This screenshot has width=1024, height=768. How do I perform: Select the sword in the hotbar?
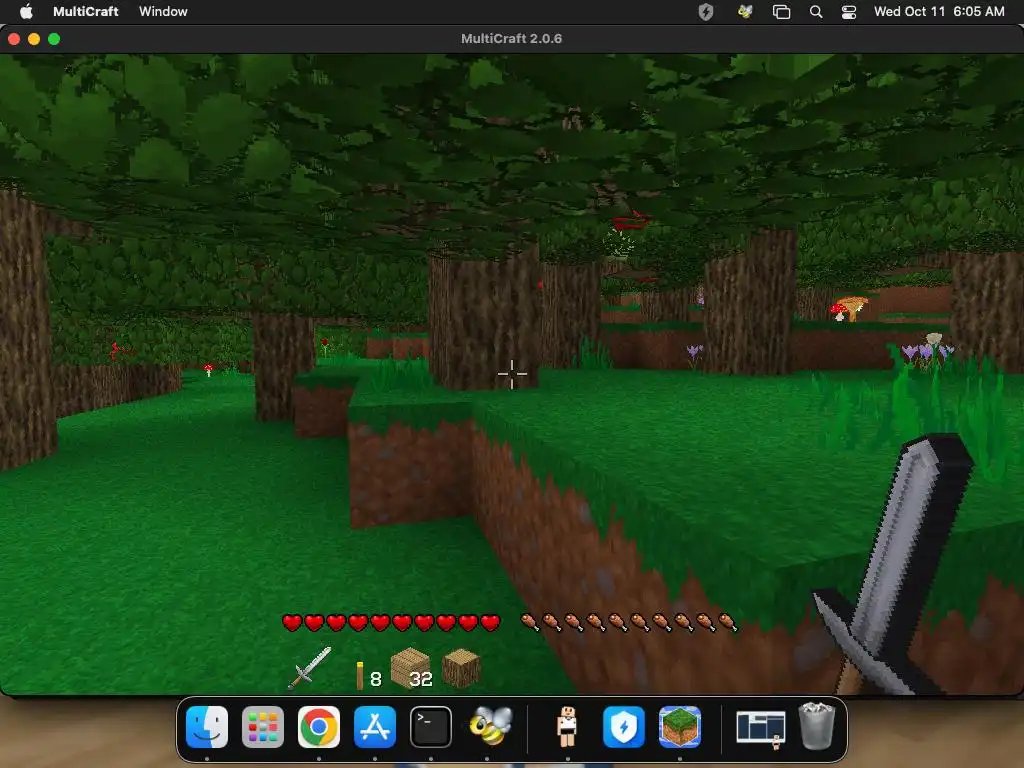[x=310, y=668]
